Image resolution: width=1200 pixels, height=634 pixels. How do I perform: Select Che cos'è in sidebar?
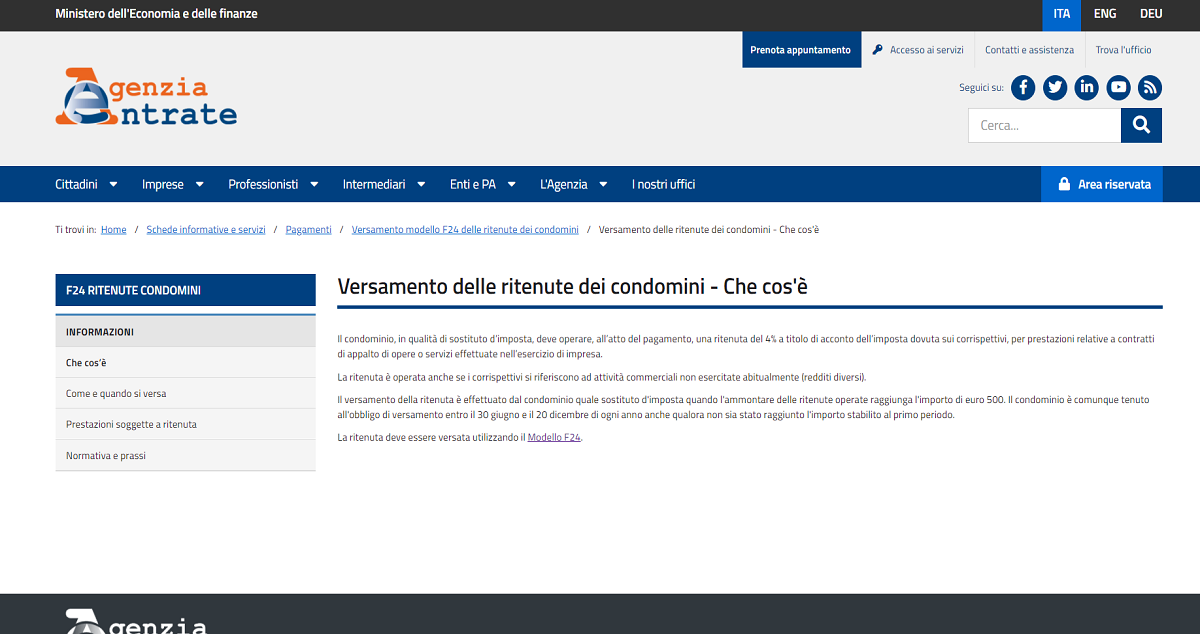pos(186,363)
